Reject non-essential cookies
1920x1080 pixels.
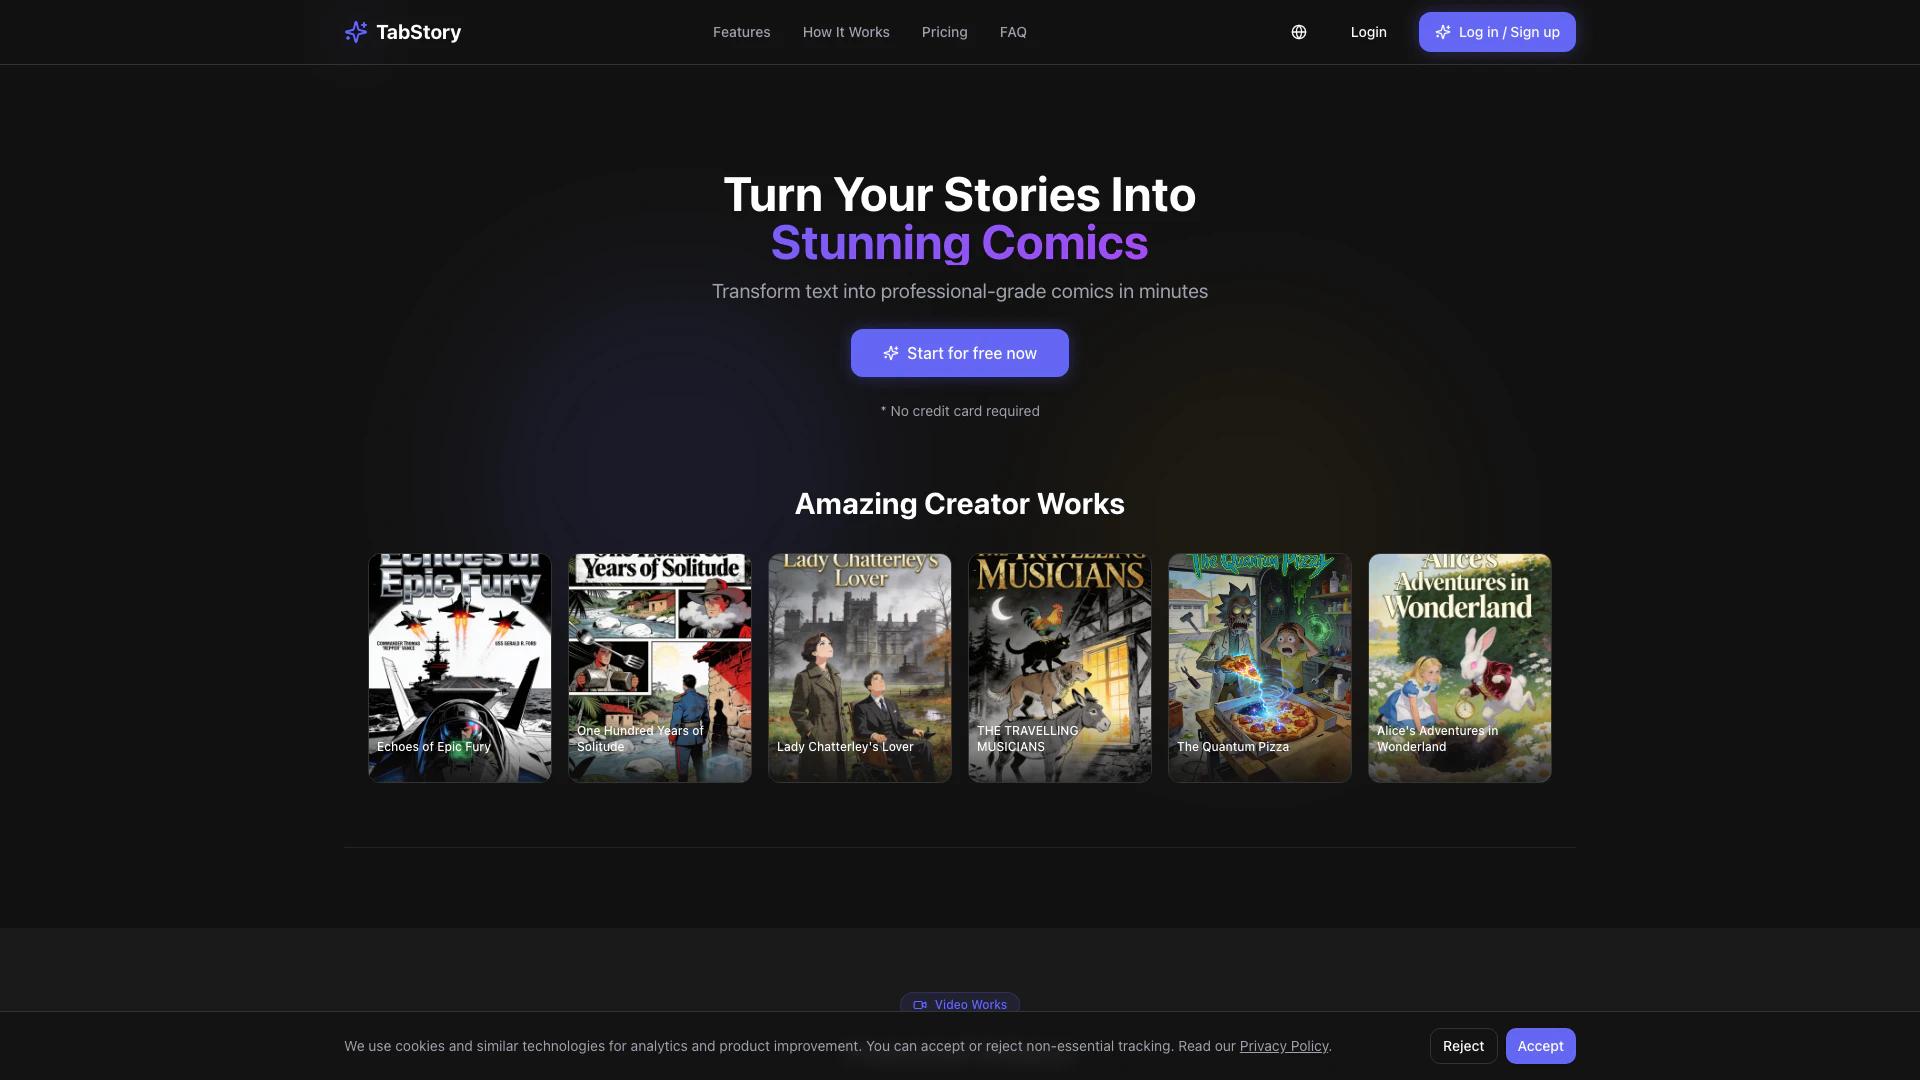pos(1462,1046)
